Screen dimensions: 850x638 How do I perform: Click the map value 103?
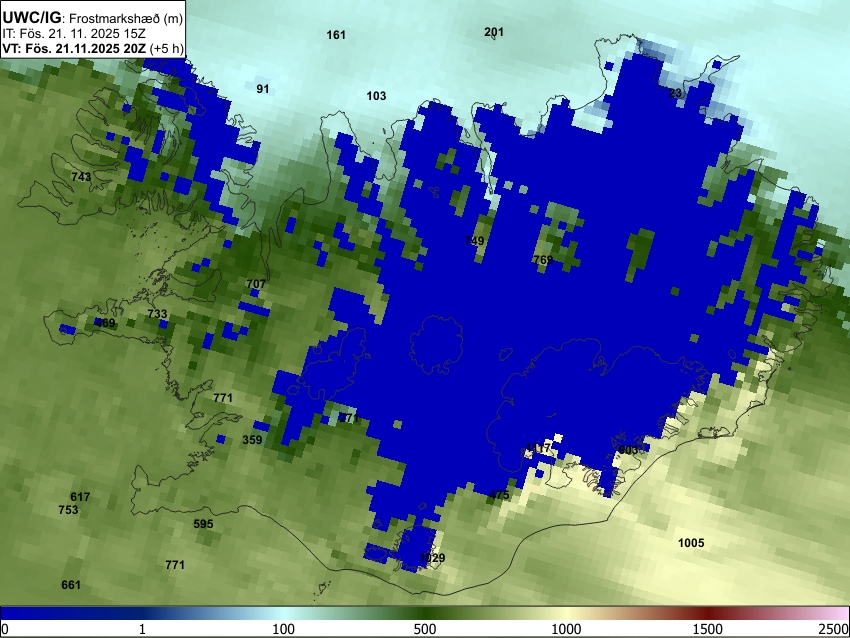376,96
